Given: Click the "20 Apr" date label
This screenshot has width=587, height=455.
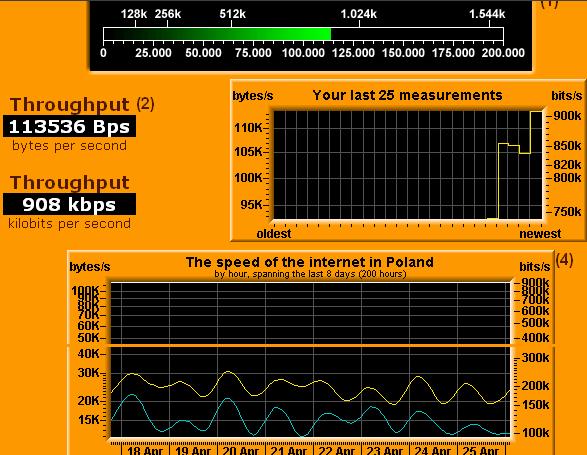Looking at the screenshot, I should pyautogui.click(x=241, y=451).
